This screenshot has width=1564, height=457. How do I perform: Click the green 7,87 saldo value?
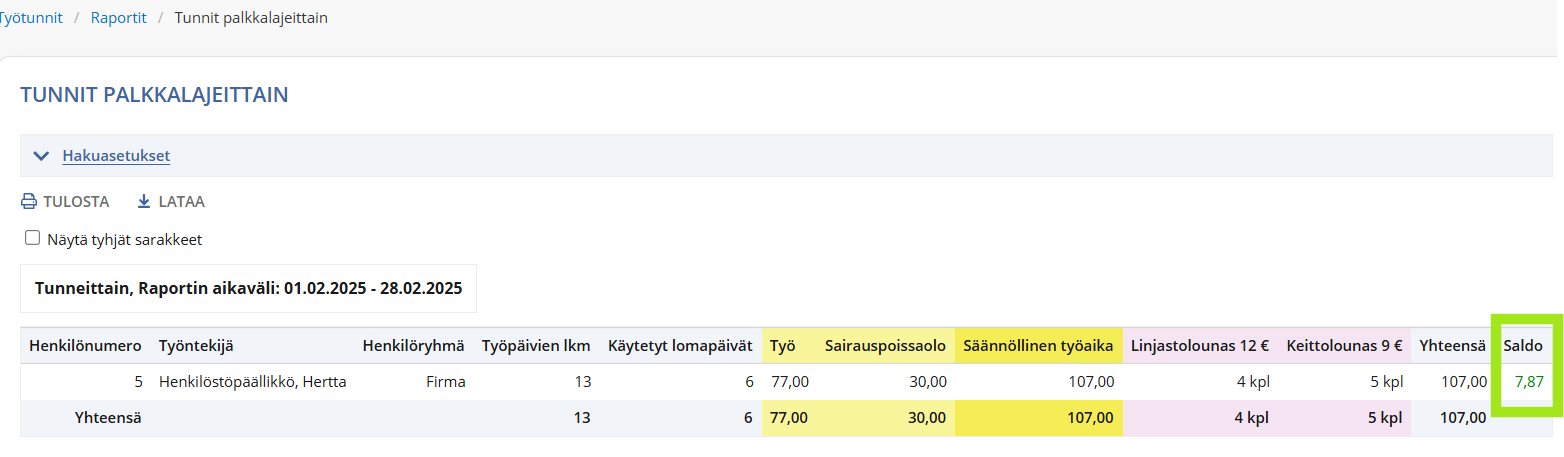[1529, 381]
